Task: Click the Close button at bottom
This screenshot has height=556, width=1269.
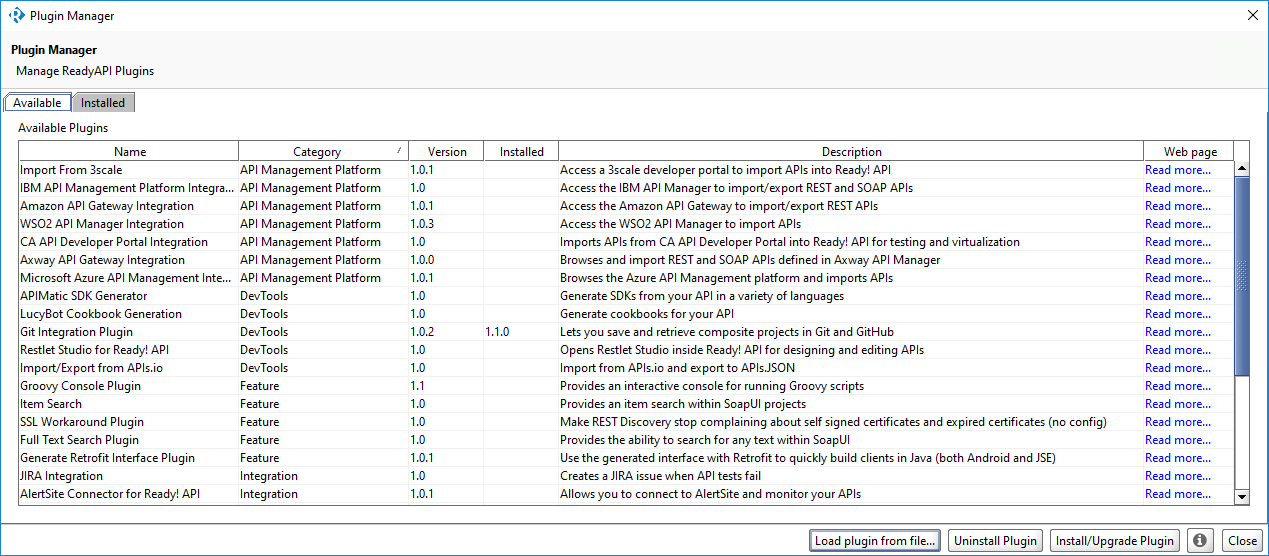Action: pyautogui.click(x=1242, y=540)
